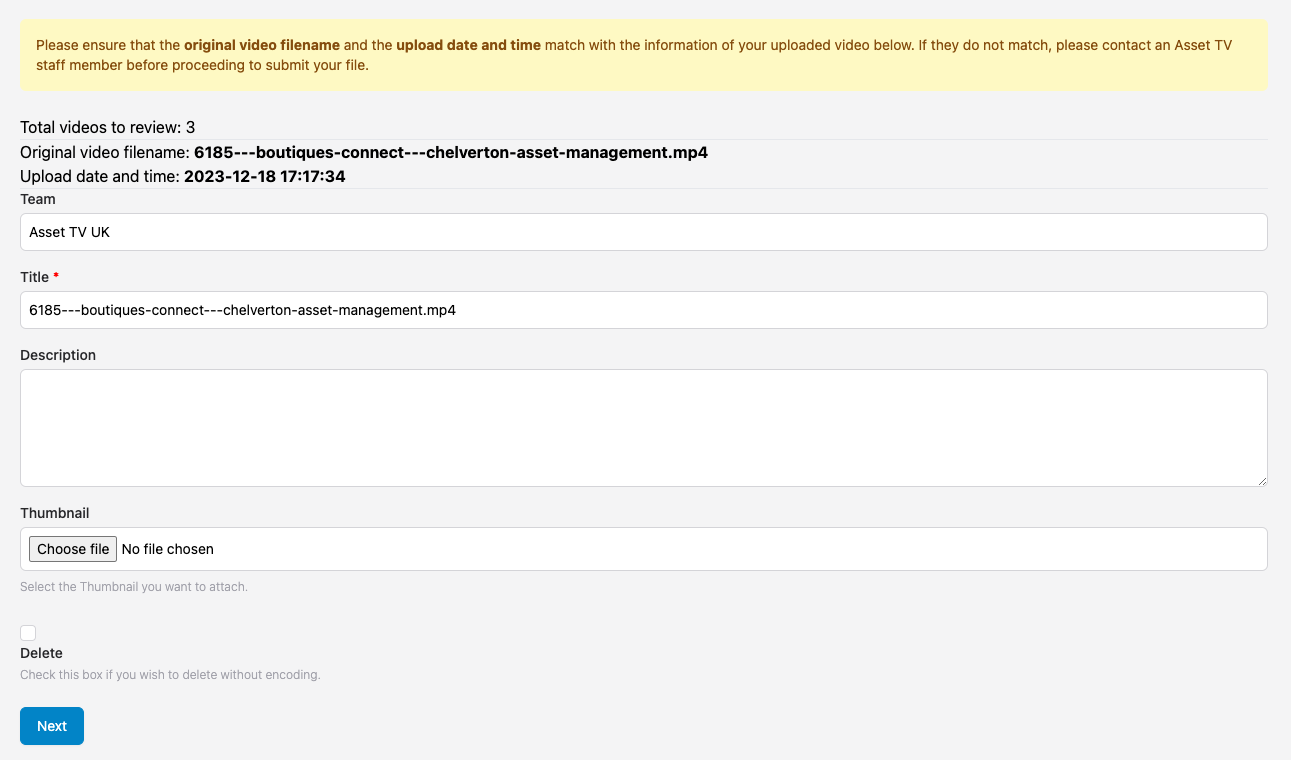Click the Title field label
The image size is (1291, 760).
(34, 277)
